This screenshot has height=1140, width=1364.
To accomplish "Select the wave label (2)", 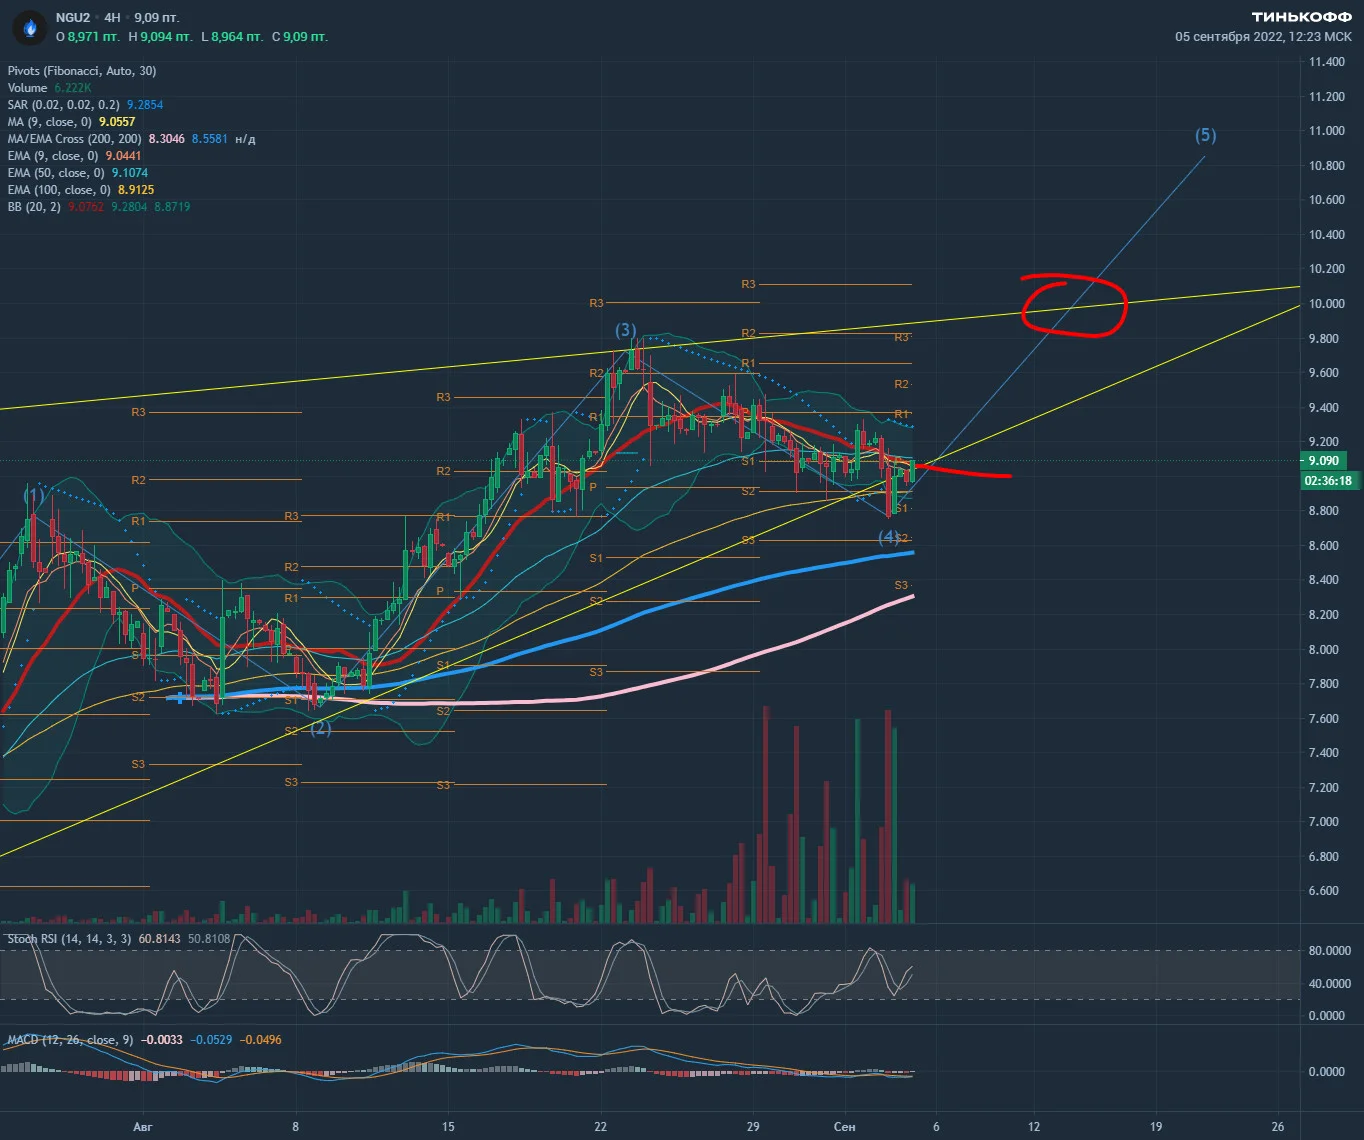I will pyautogui.click(x=320, y=729).
